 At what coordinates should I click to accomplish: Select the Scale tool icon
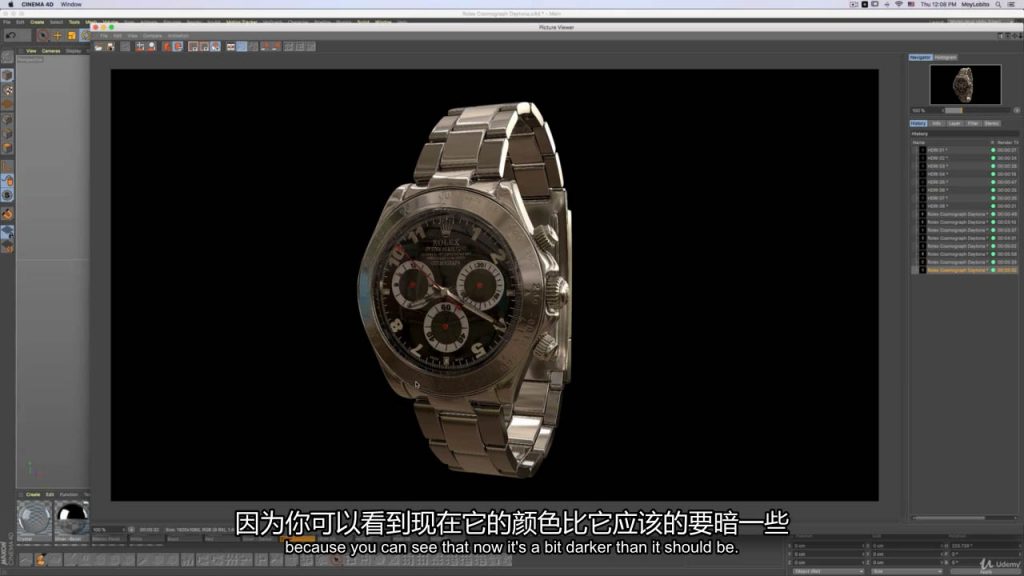(72, 35)
